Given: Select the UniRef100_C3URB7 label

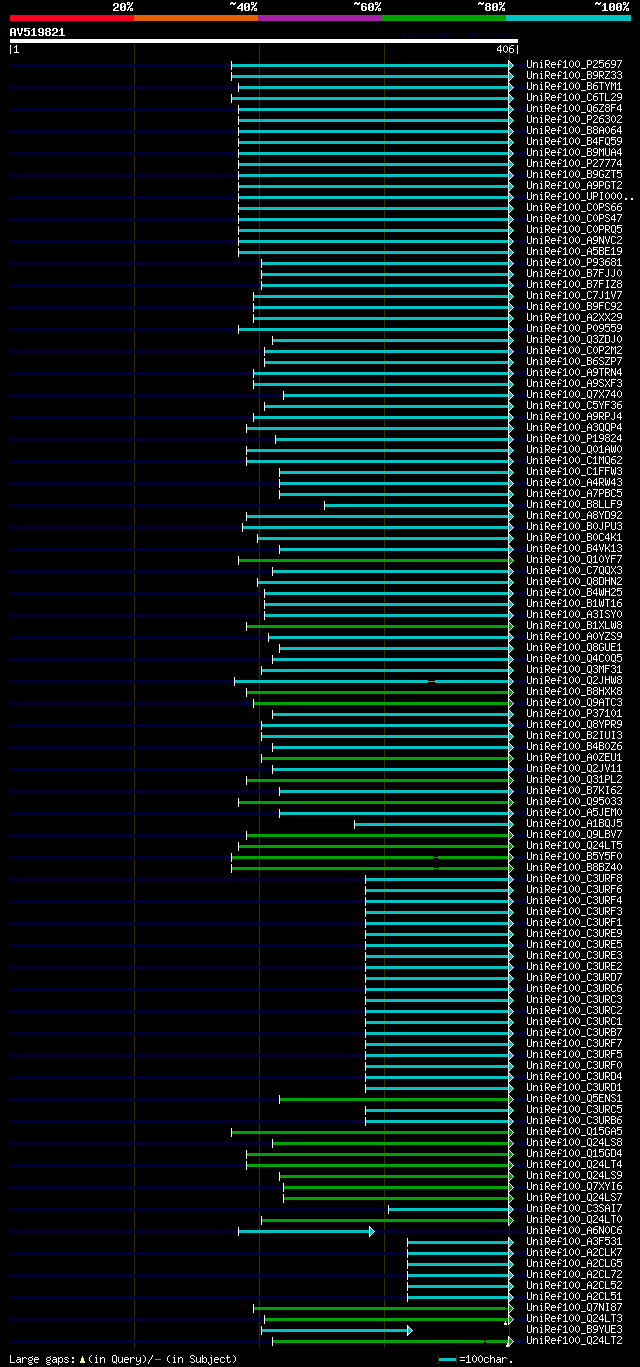Looking at the screenshot, I should tap(574, 1033).
